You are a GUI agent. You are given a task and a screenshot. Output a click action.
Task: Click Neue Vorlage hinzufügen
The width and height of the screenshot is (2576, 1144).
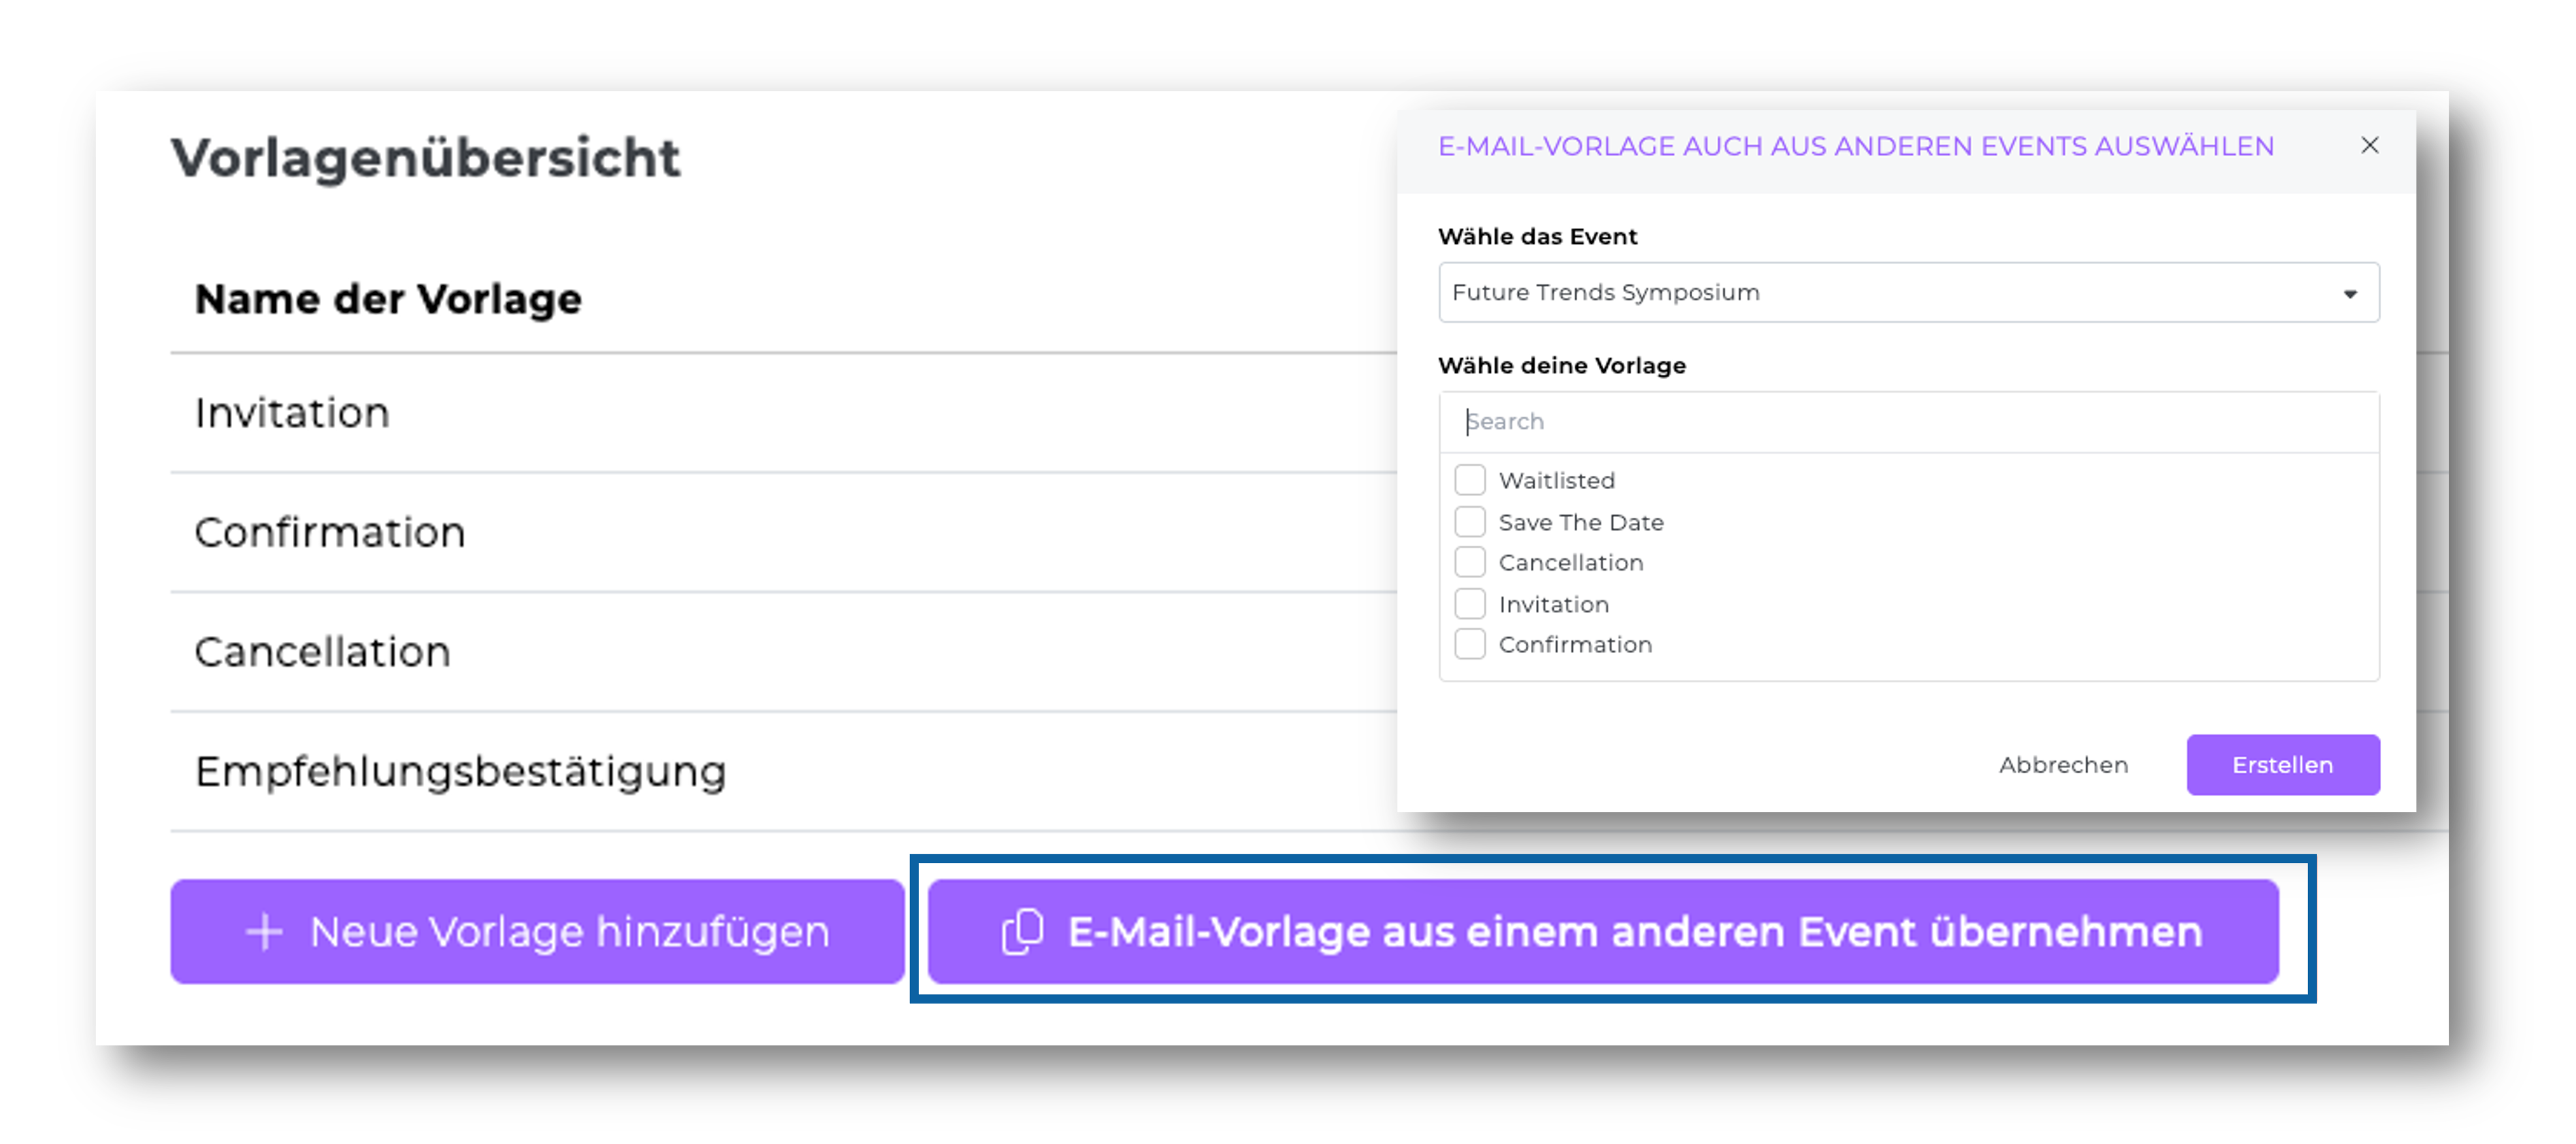(537, 931)
